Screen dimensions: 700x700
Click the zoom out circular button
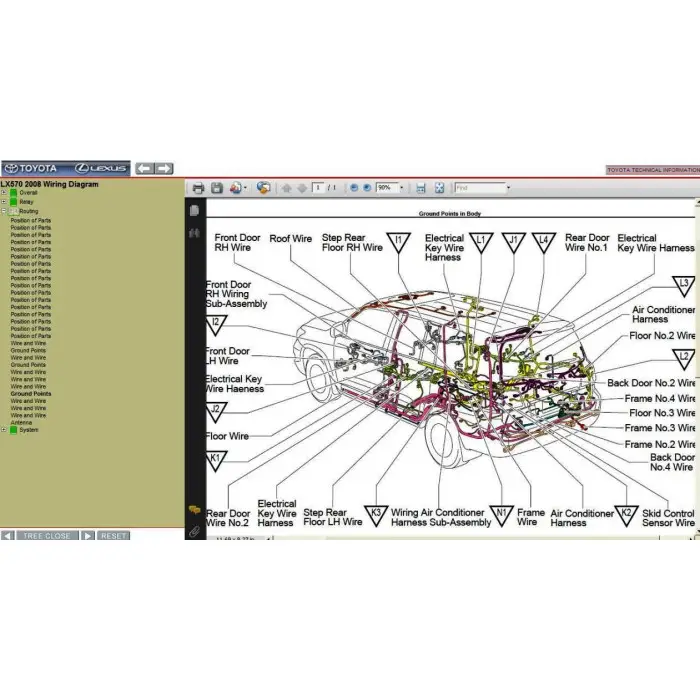(353, 188)
